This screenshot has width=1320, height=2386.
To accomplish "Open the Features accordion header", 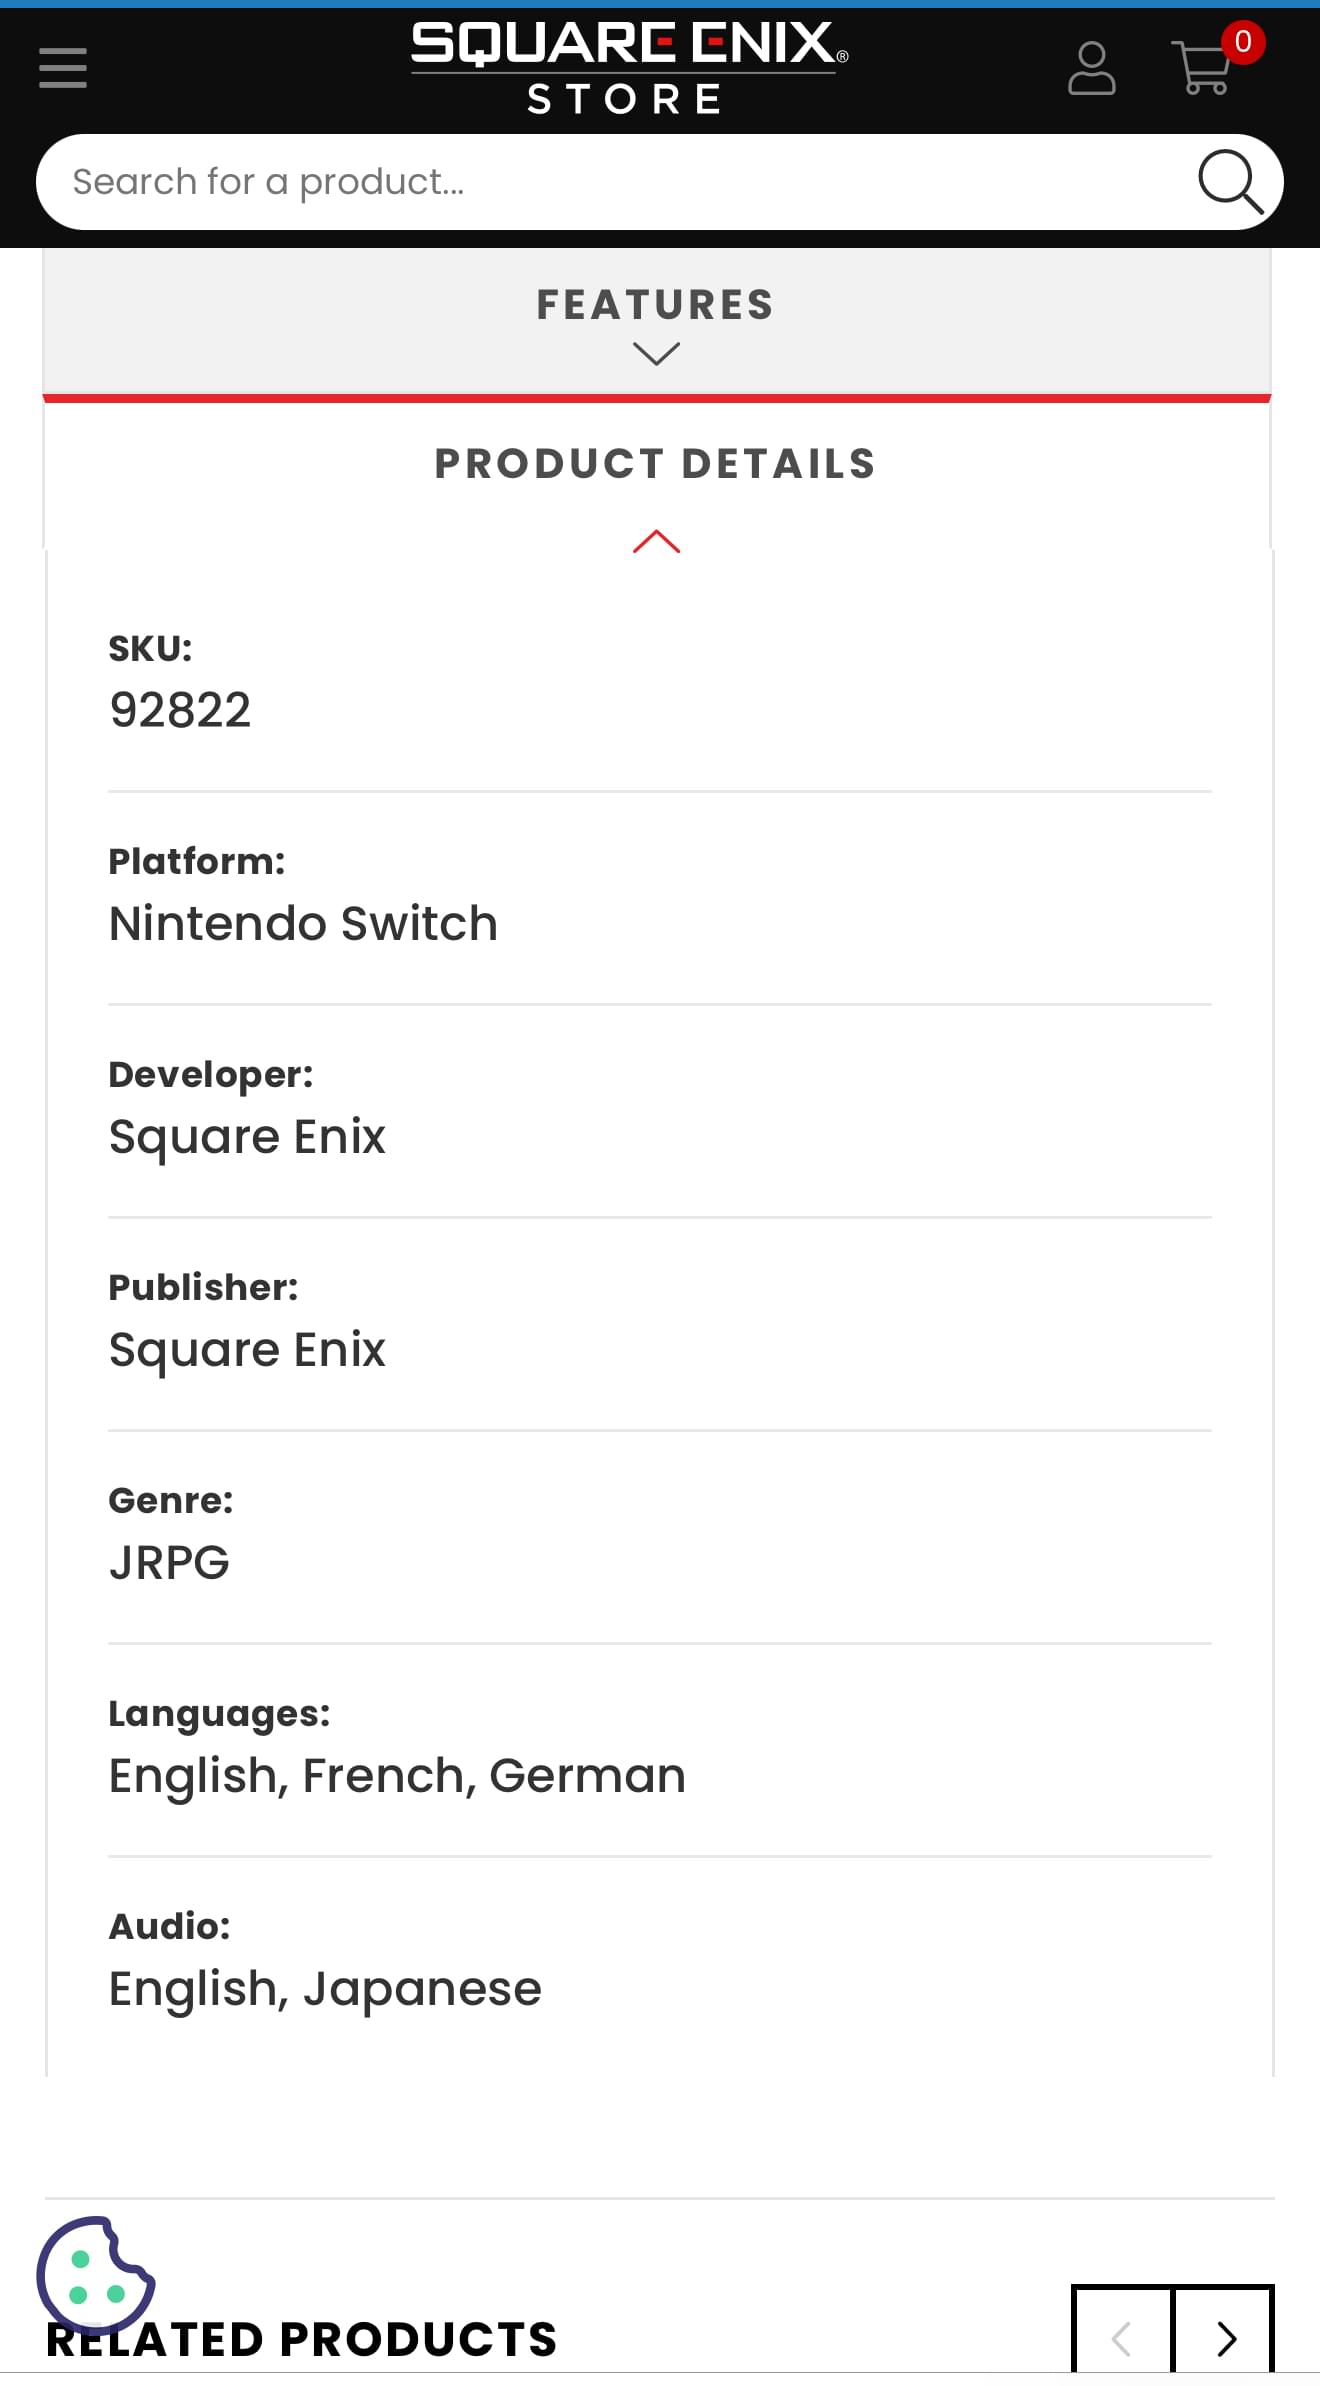I will (x=656, y=321).
